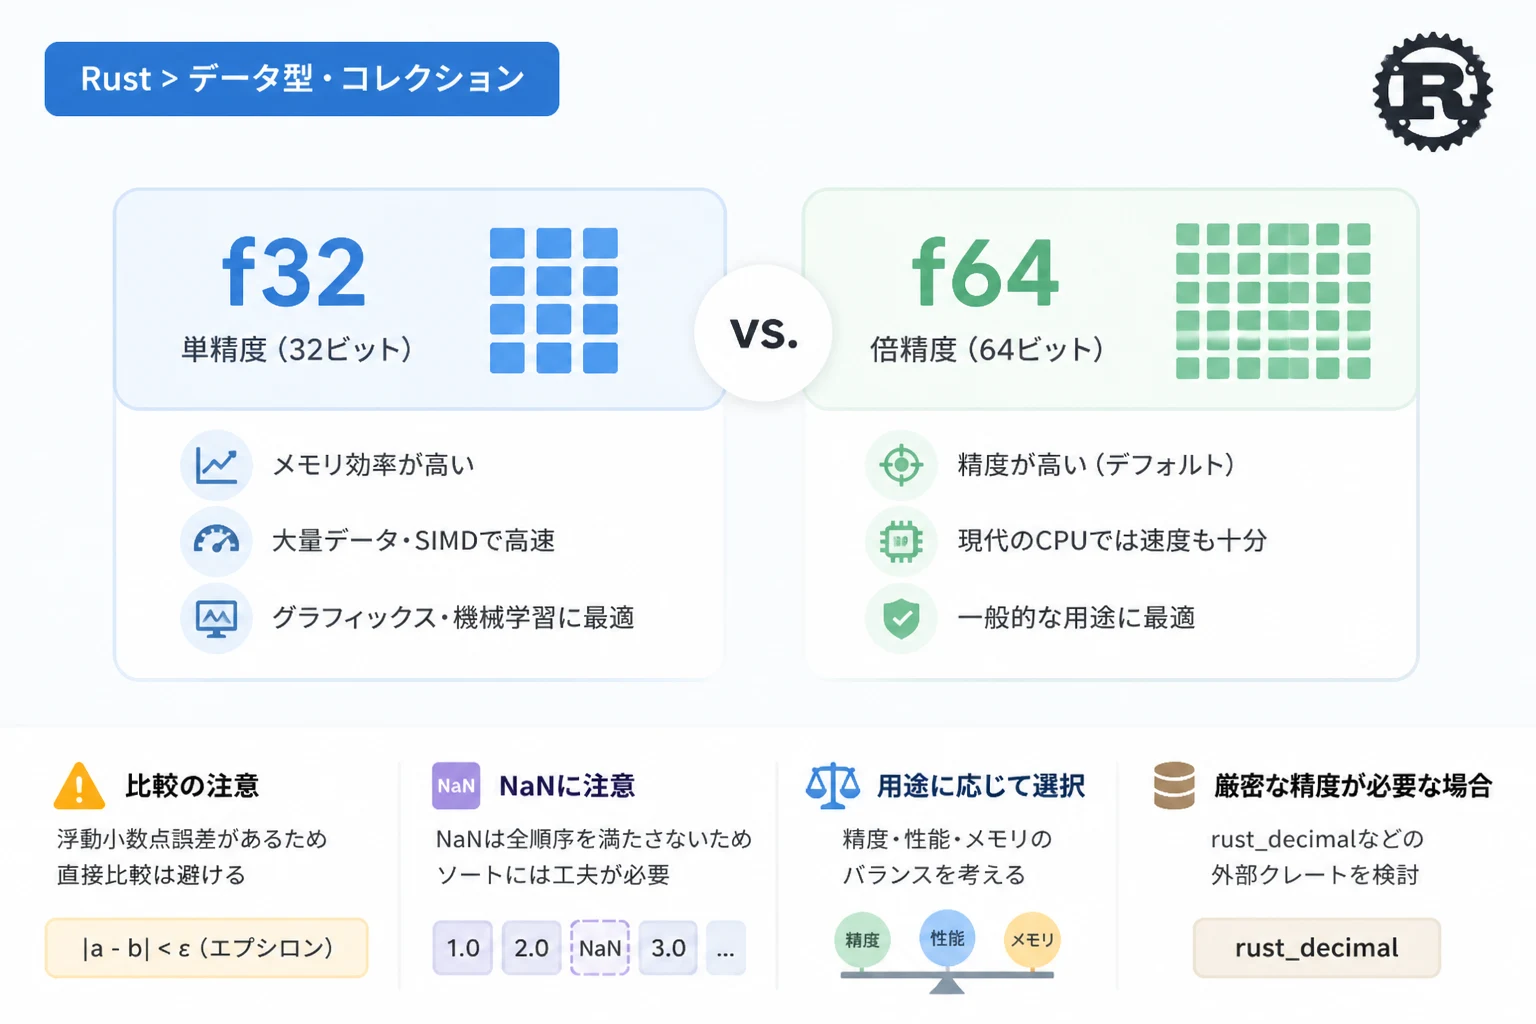Click the green shield checkmark icon
The width and height of the screenshot is (1536, 1024).
[x=901, y=618]
